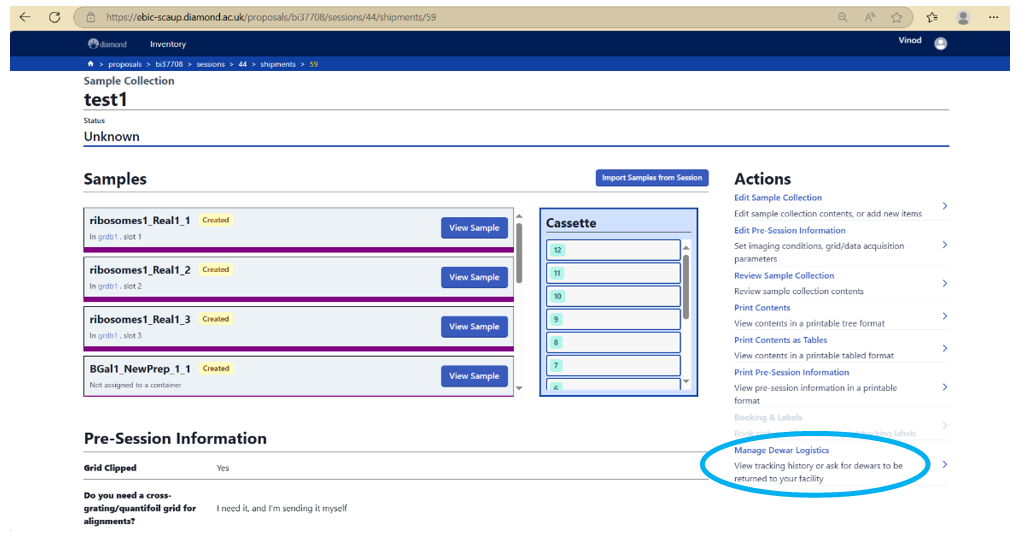The width and height of the screenshot is (1020, 540).
Task: Select cassette slot 8
Action: point(613,342)
